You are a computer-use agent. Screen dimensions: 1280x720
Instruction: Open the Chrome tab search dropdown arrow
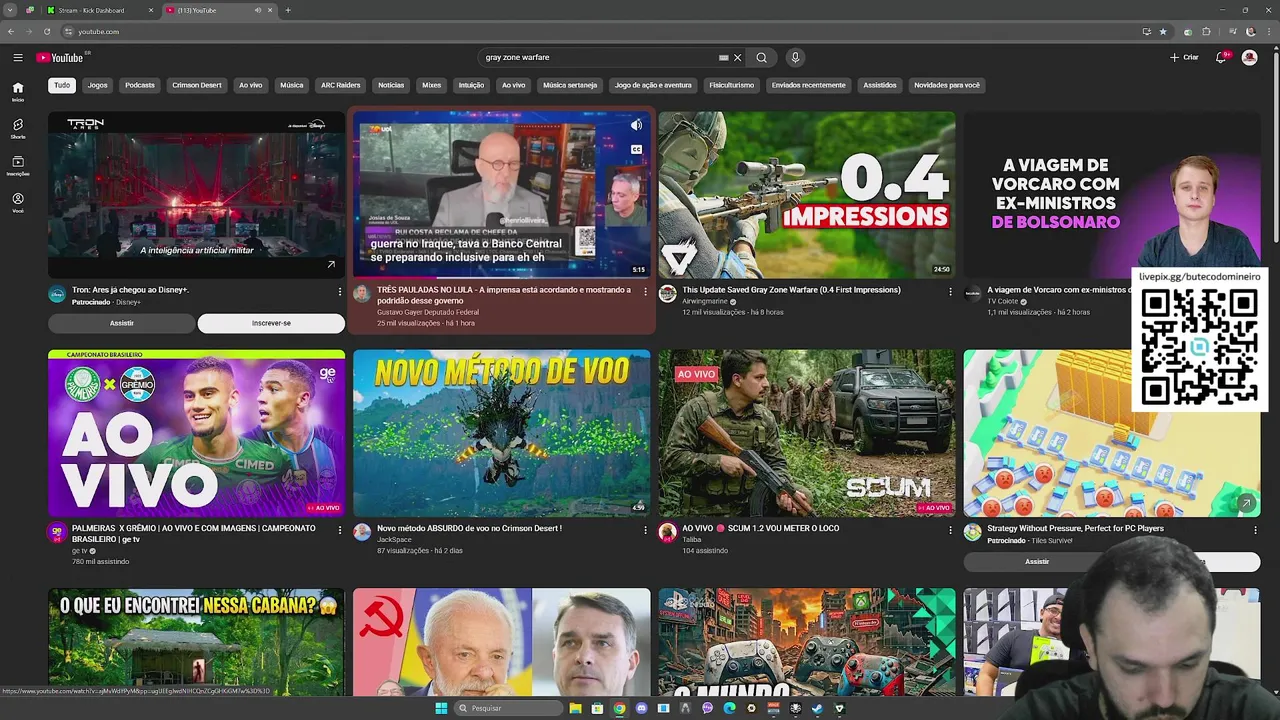pos(10,10)
